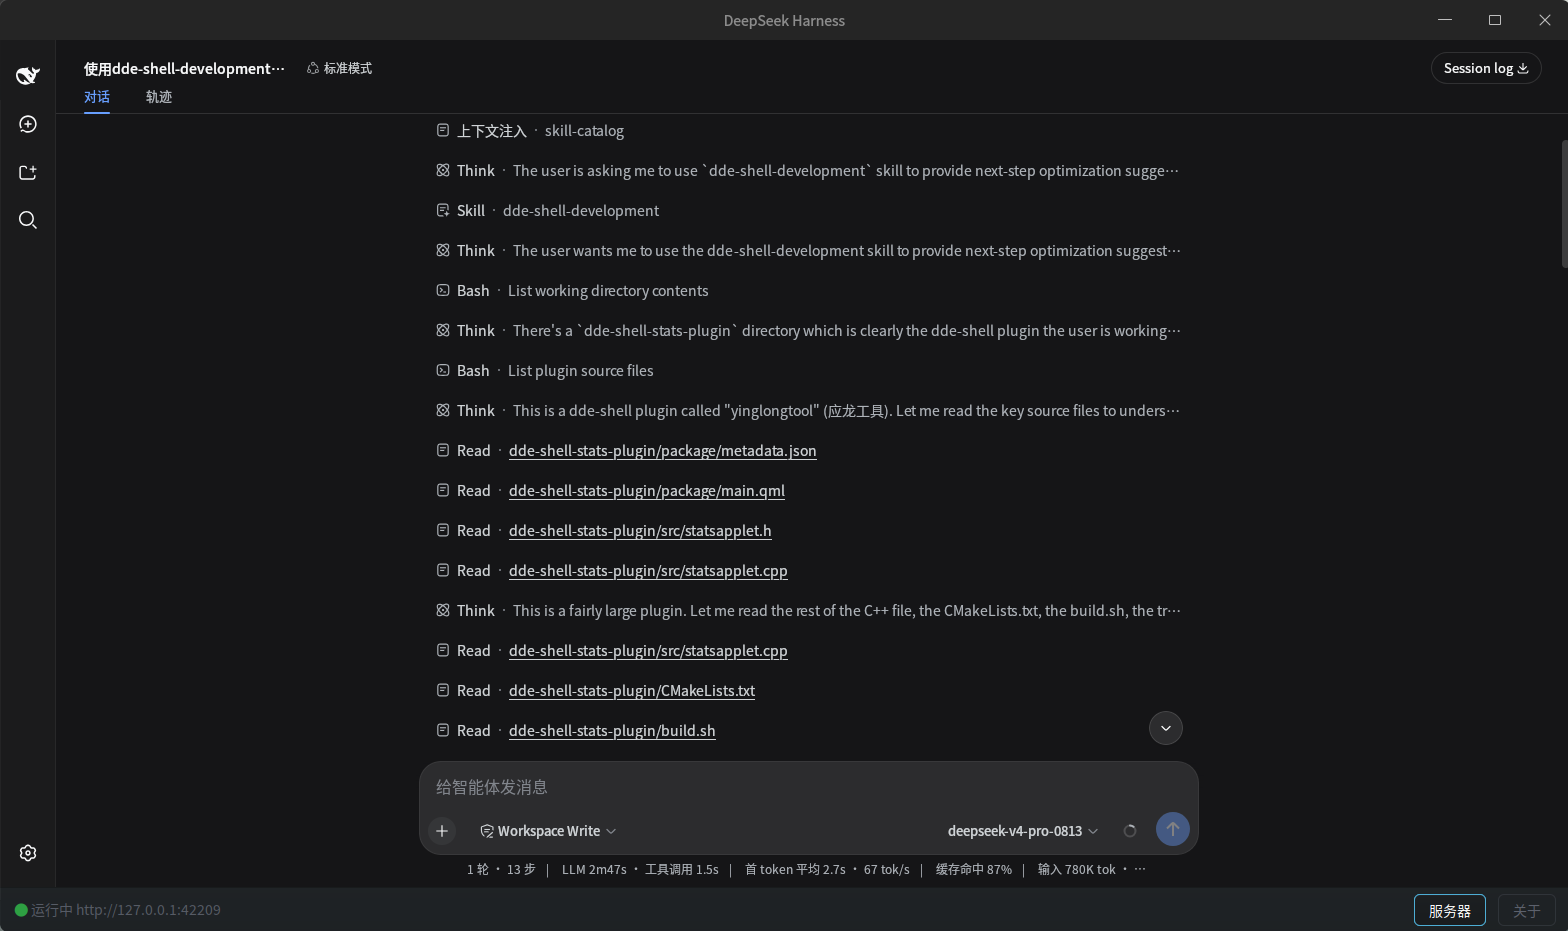Click the add attachment plus button in the composer
Image resolution: width=1568 pixels, height=931 pixels.
442,831
